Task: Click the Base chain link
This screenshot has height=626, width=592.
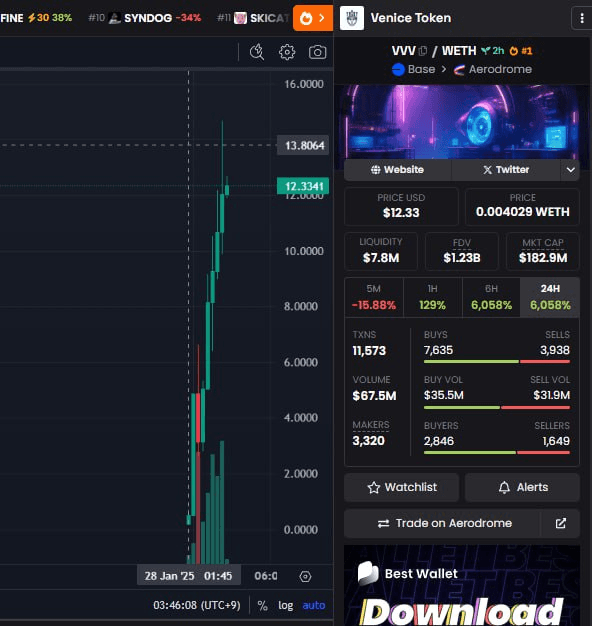Action: coord(414,69)
